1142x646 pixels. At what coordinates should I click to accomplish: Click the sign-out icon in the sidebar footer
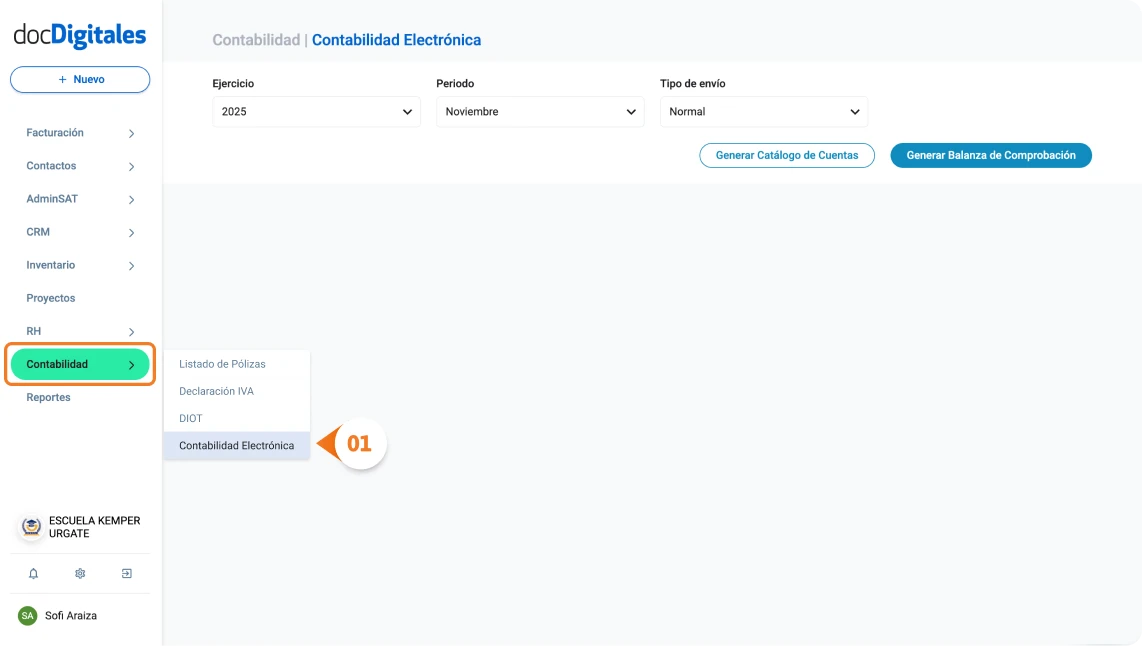[x=126, y=573]
